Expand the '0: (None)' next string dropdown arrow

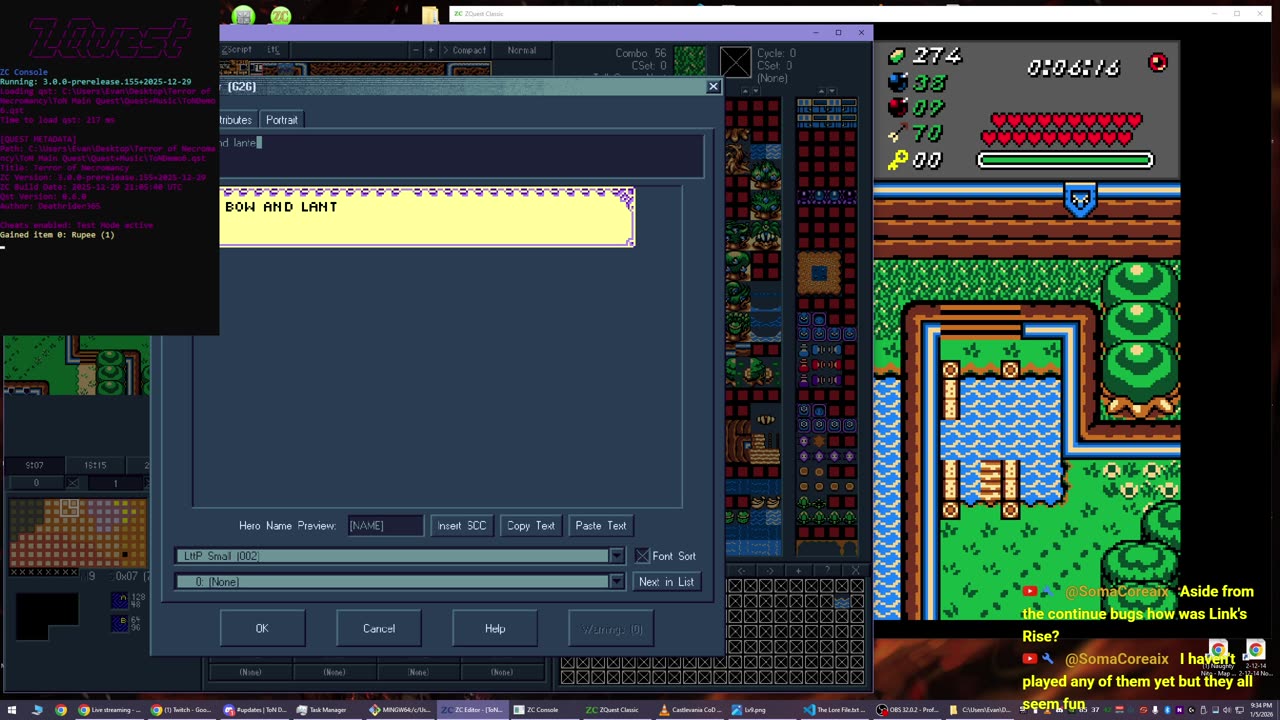point(617,582)
